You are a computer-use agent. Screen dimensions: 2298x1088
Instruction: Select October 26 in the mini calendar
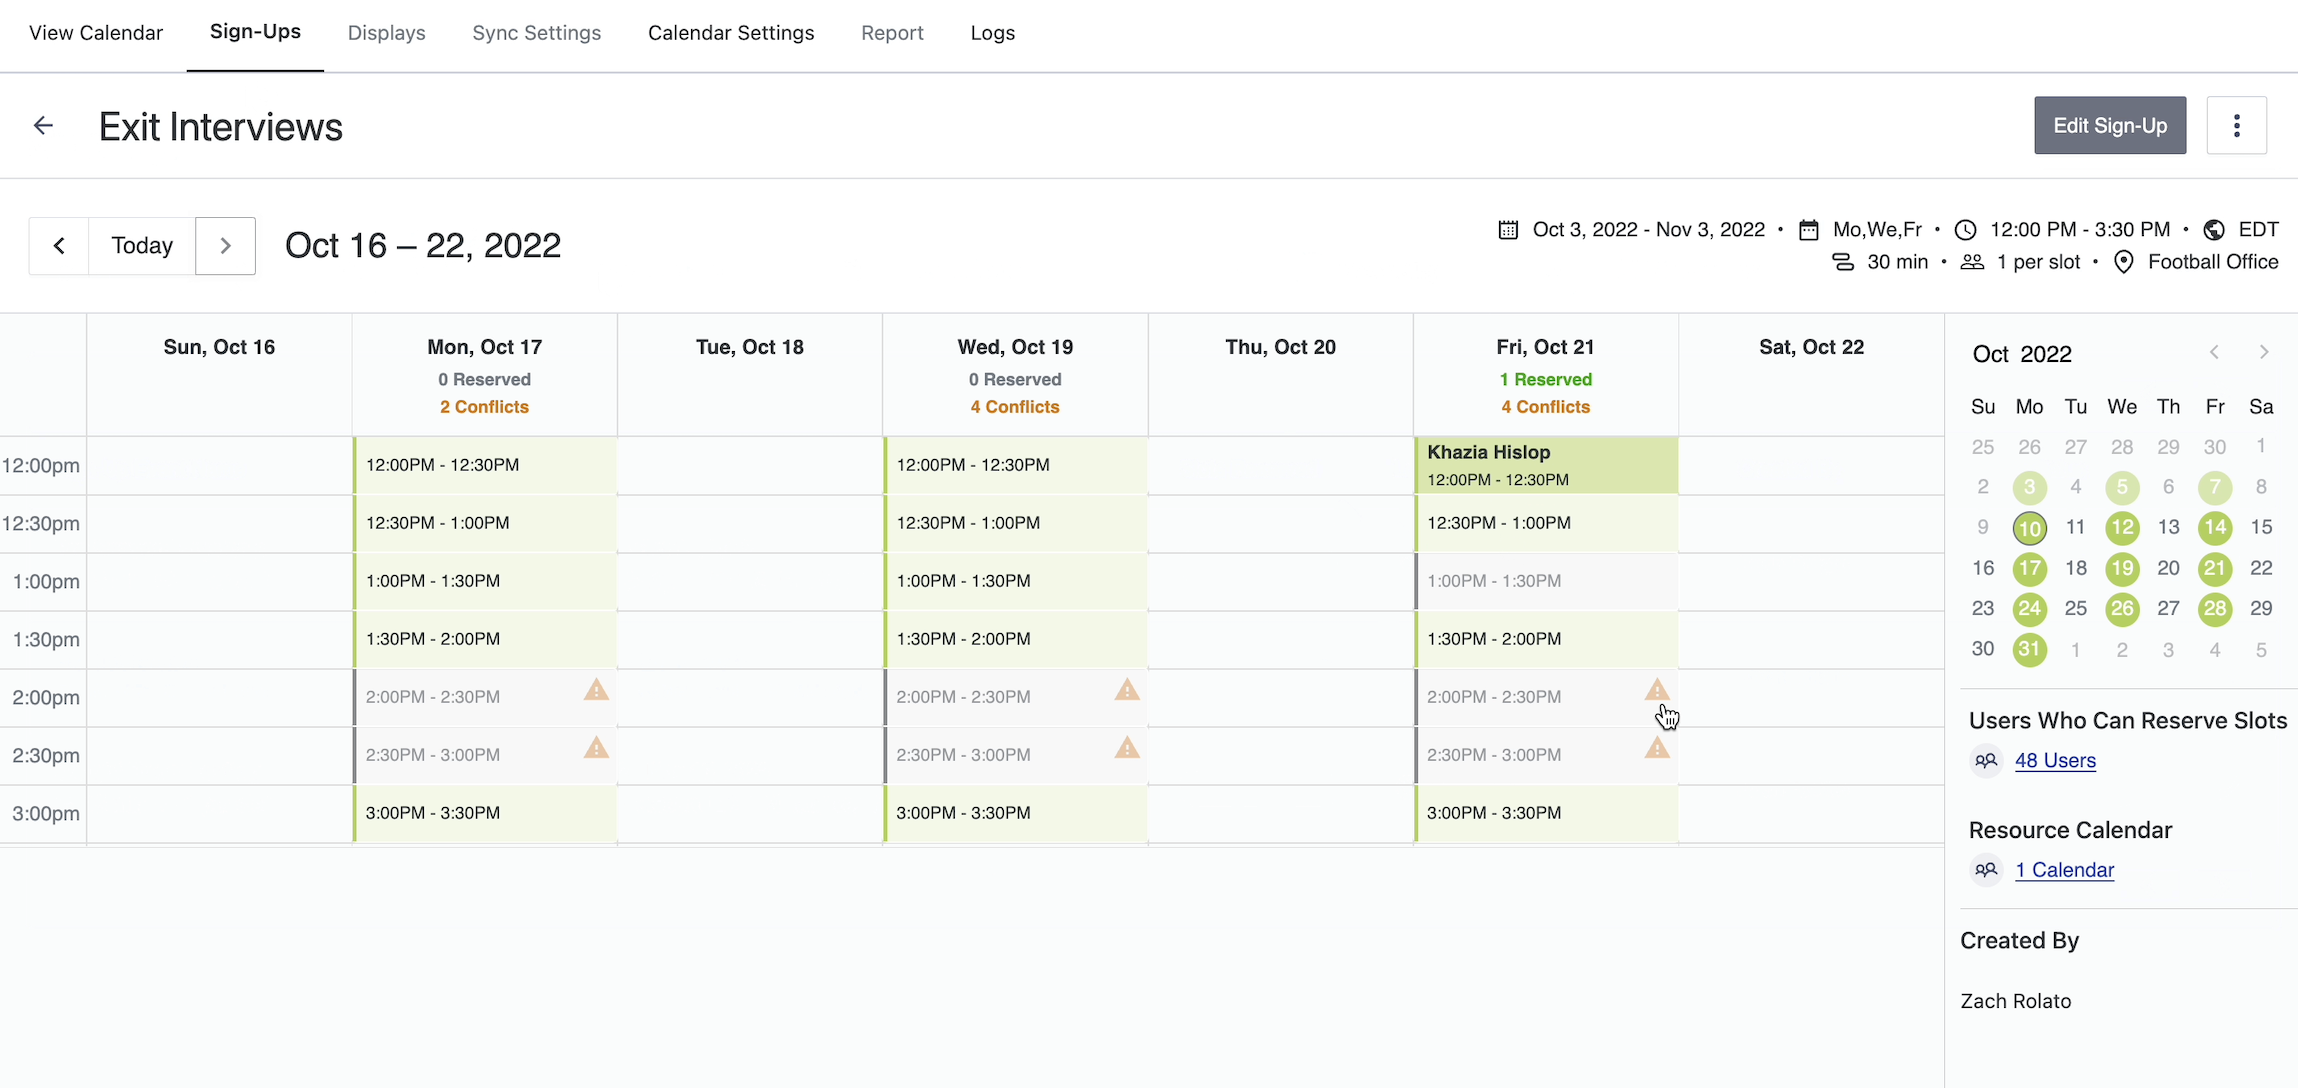[x=2121, y=608]
